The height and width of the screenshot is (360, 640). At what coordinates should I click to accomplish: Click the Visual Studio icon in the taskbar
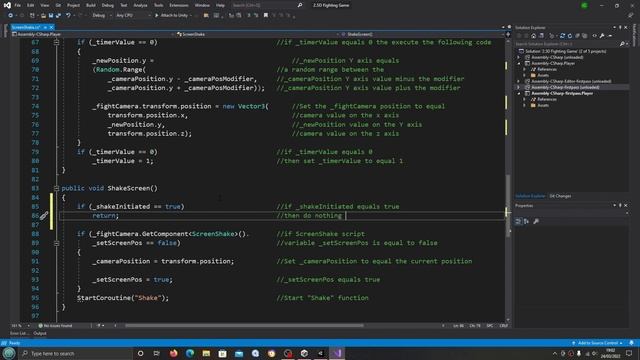(337, 353)
